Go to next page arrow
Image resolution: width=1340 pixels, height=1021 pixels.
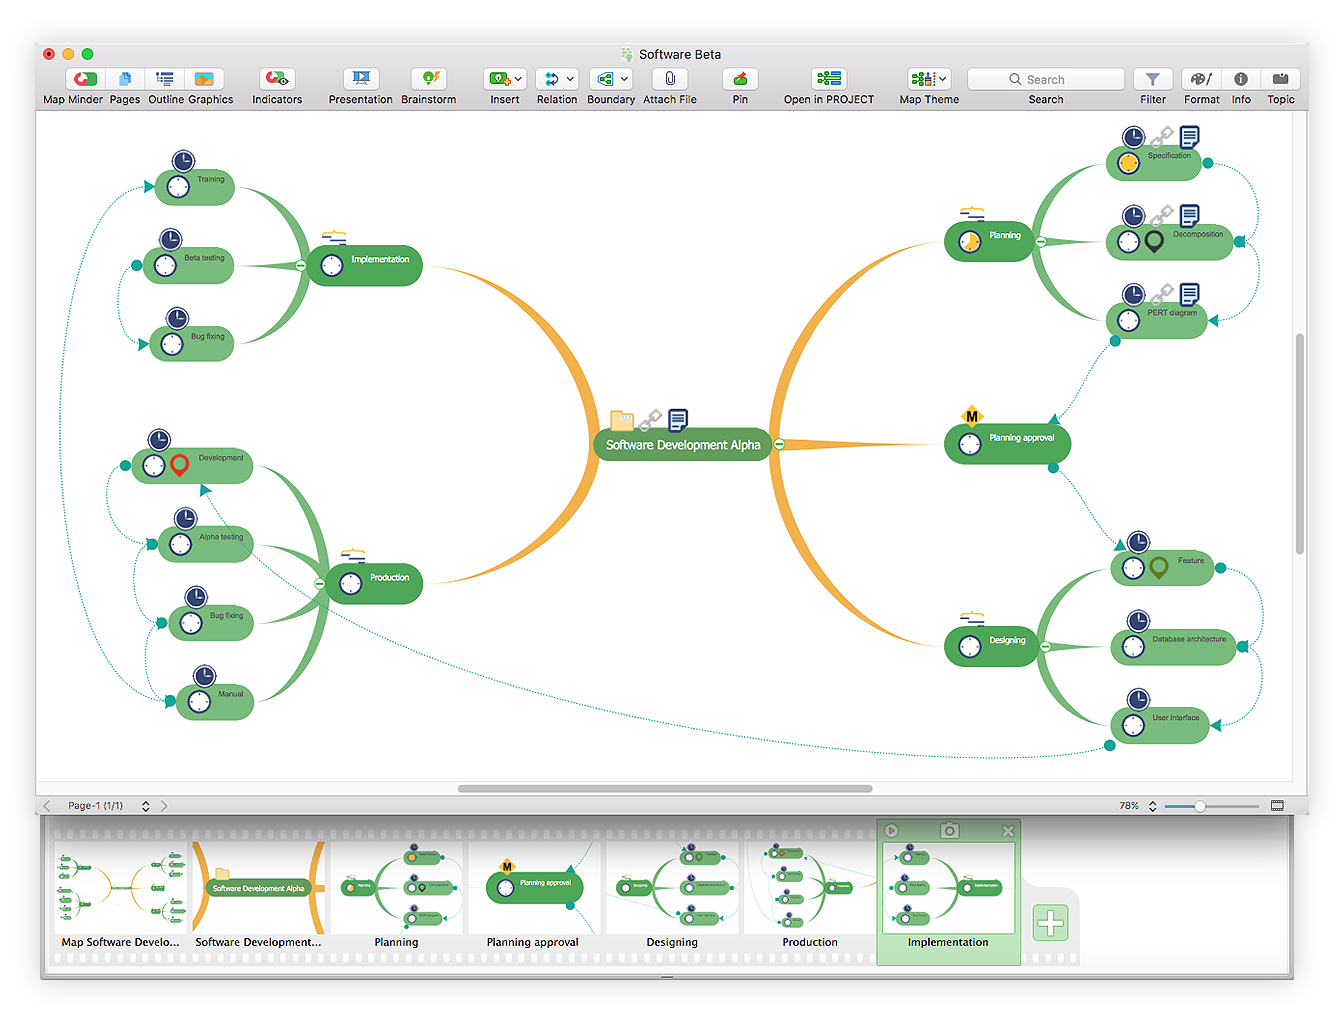pos(164,805)
